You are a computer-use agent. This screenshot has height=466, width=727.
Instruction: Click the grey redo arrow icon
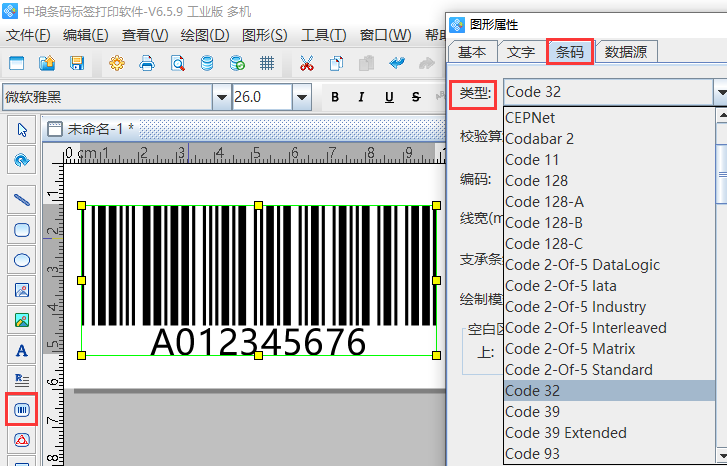pos(427,63)
